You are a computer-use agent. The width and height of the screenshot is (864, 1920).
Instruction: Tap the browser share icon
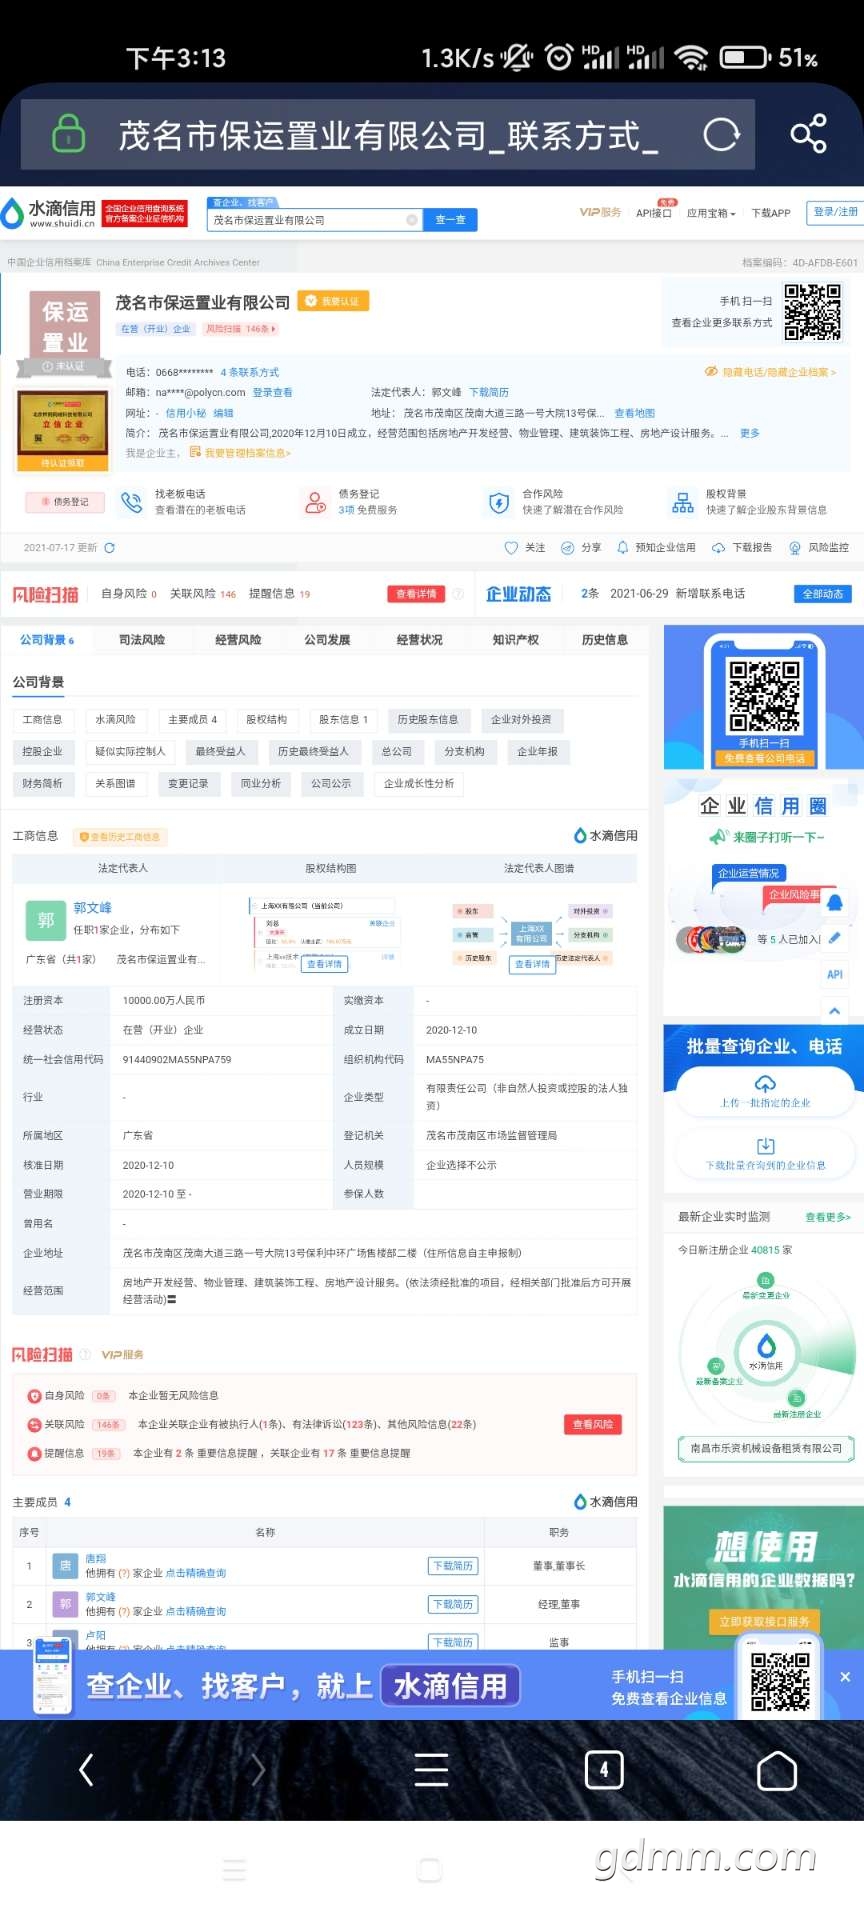(808, 134)
